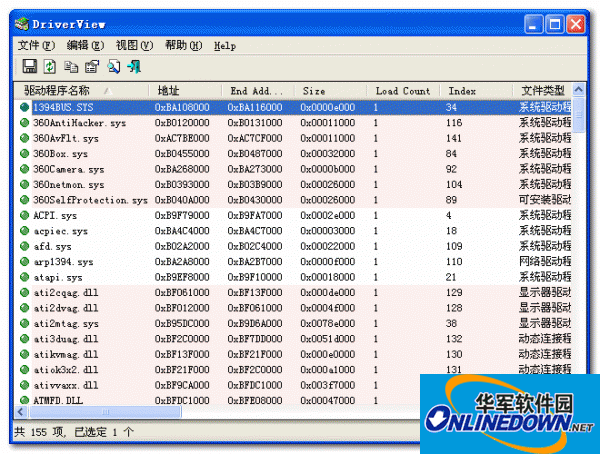Sort by End Add... column header

[258, 91]
